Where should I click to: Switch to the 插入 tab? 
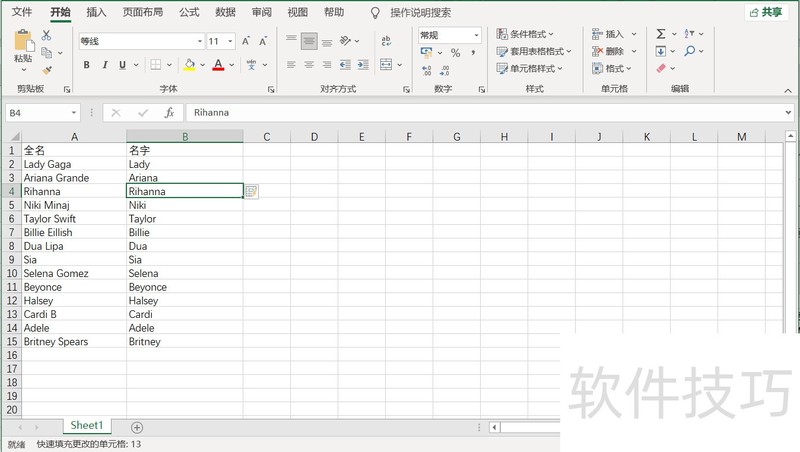pos(96,12)
